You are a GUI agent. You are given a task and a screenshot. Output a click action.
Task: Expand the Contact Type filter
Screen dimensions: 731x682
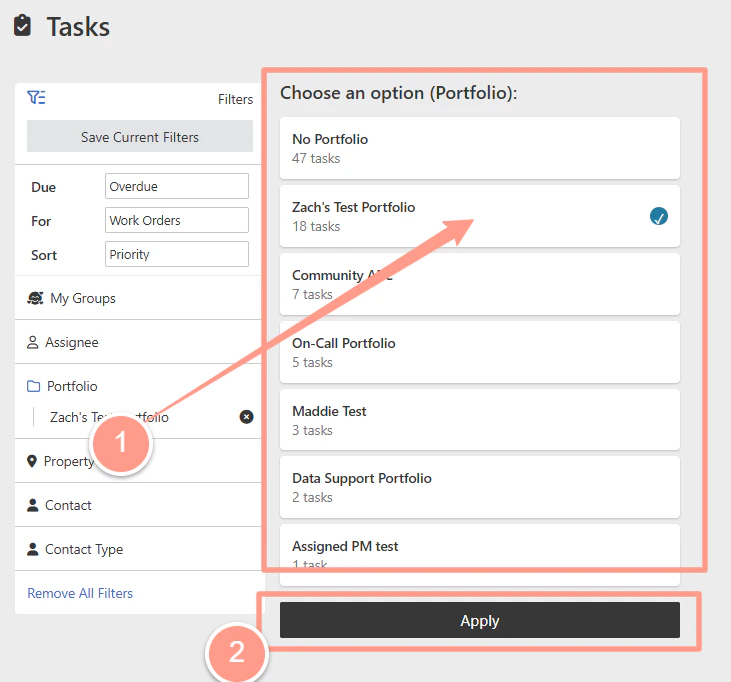pyautogui.click(x=138, y=549)
